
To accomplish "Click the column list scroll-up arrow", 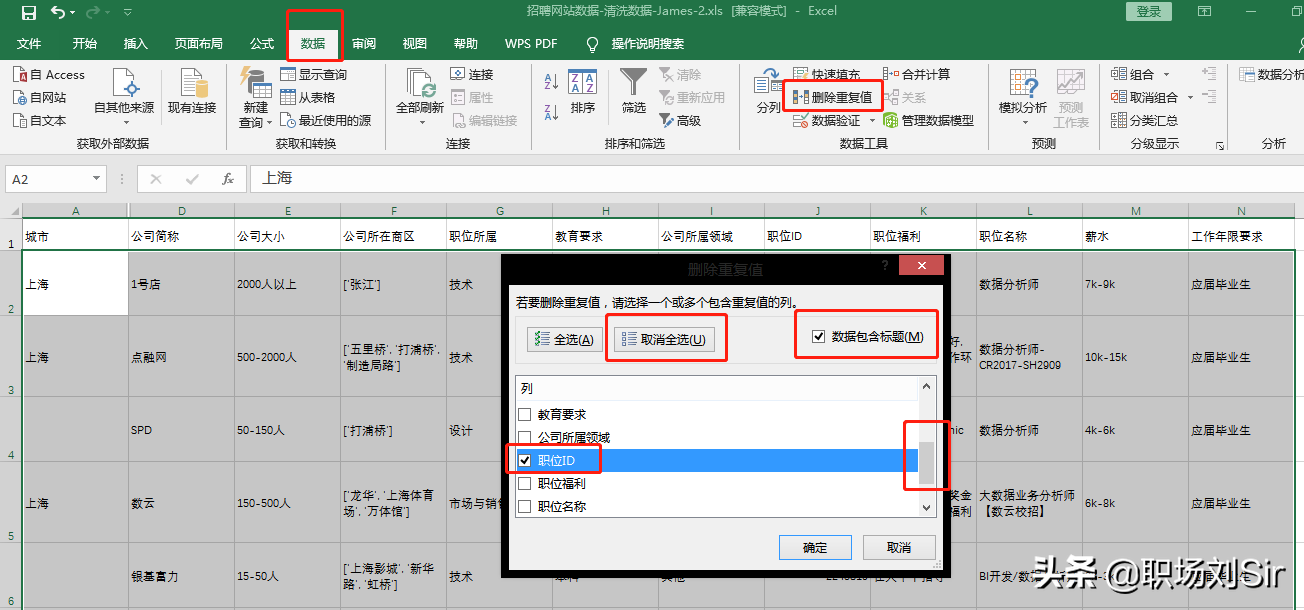I will (x=927, y=387).
